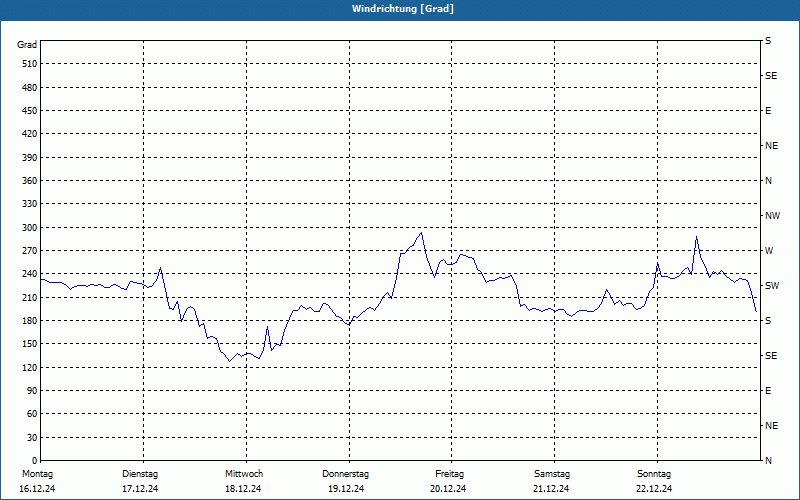Select the date 20.12.24
800x500 pixels.
[x=448, y=489]
